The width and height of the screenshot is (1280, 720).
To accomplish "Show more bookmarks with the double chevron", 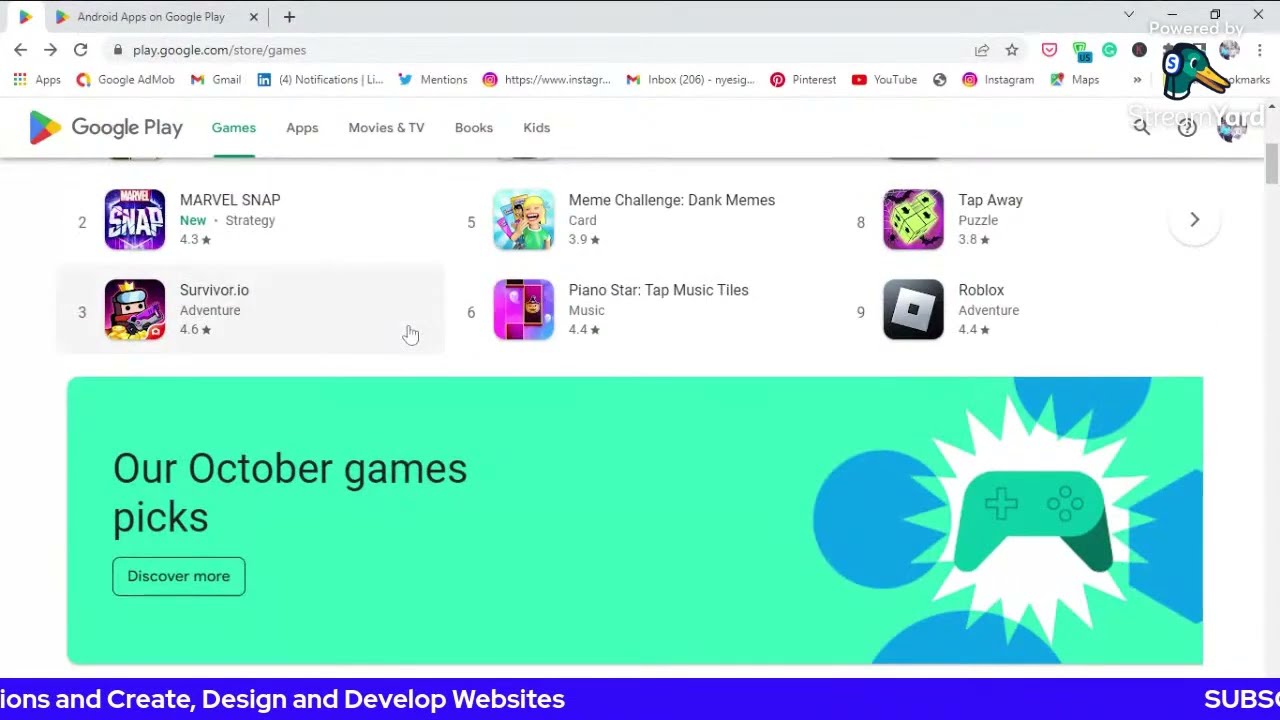I will (x=1137, y=80).
